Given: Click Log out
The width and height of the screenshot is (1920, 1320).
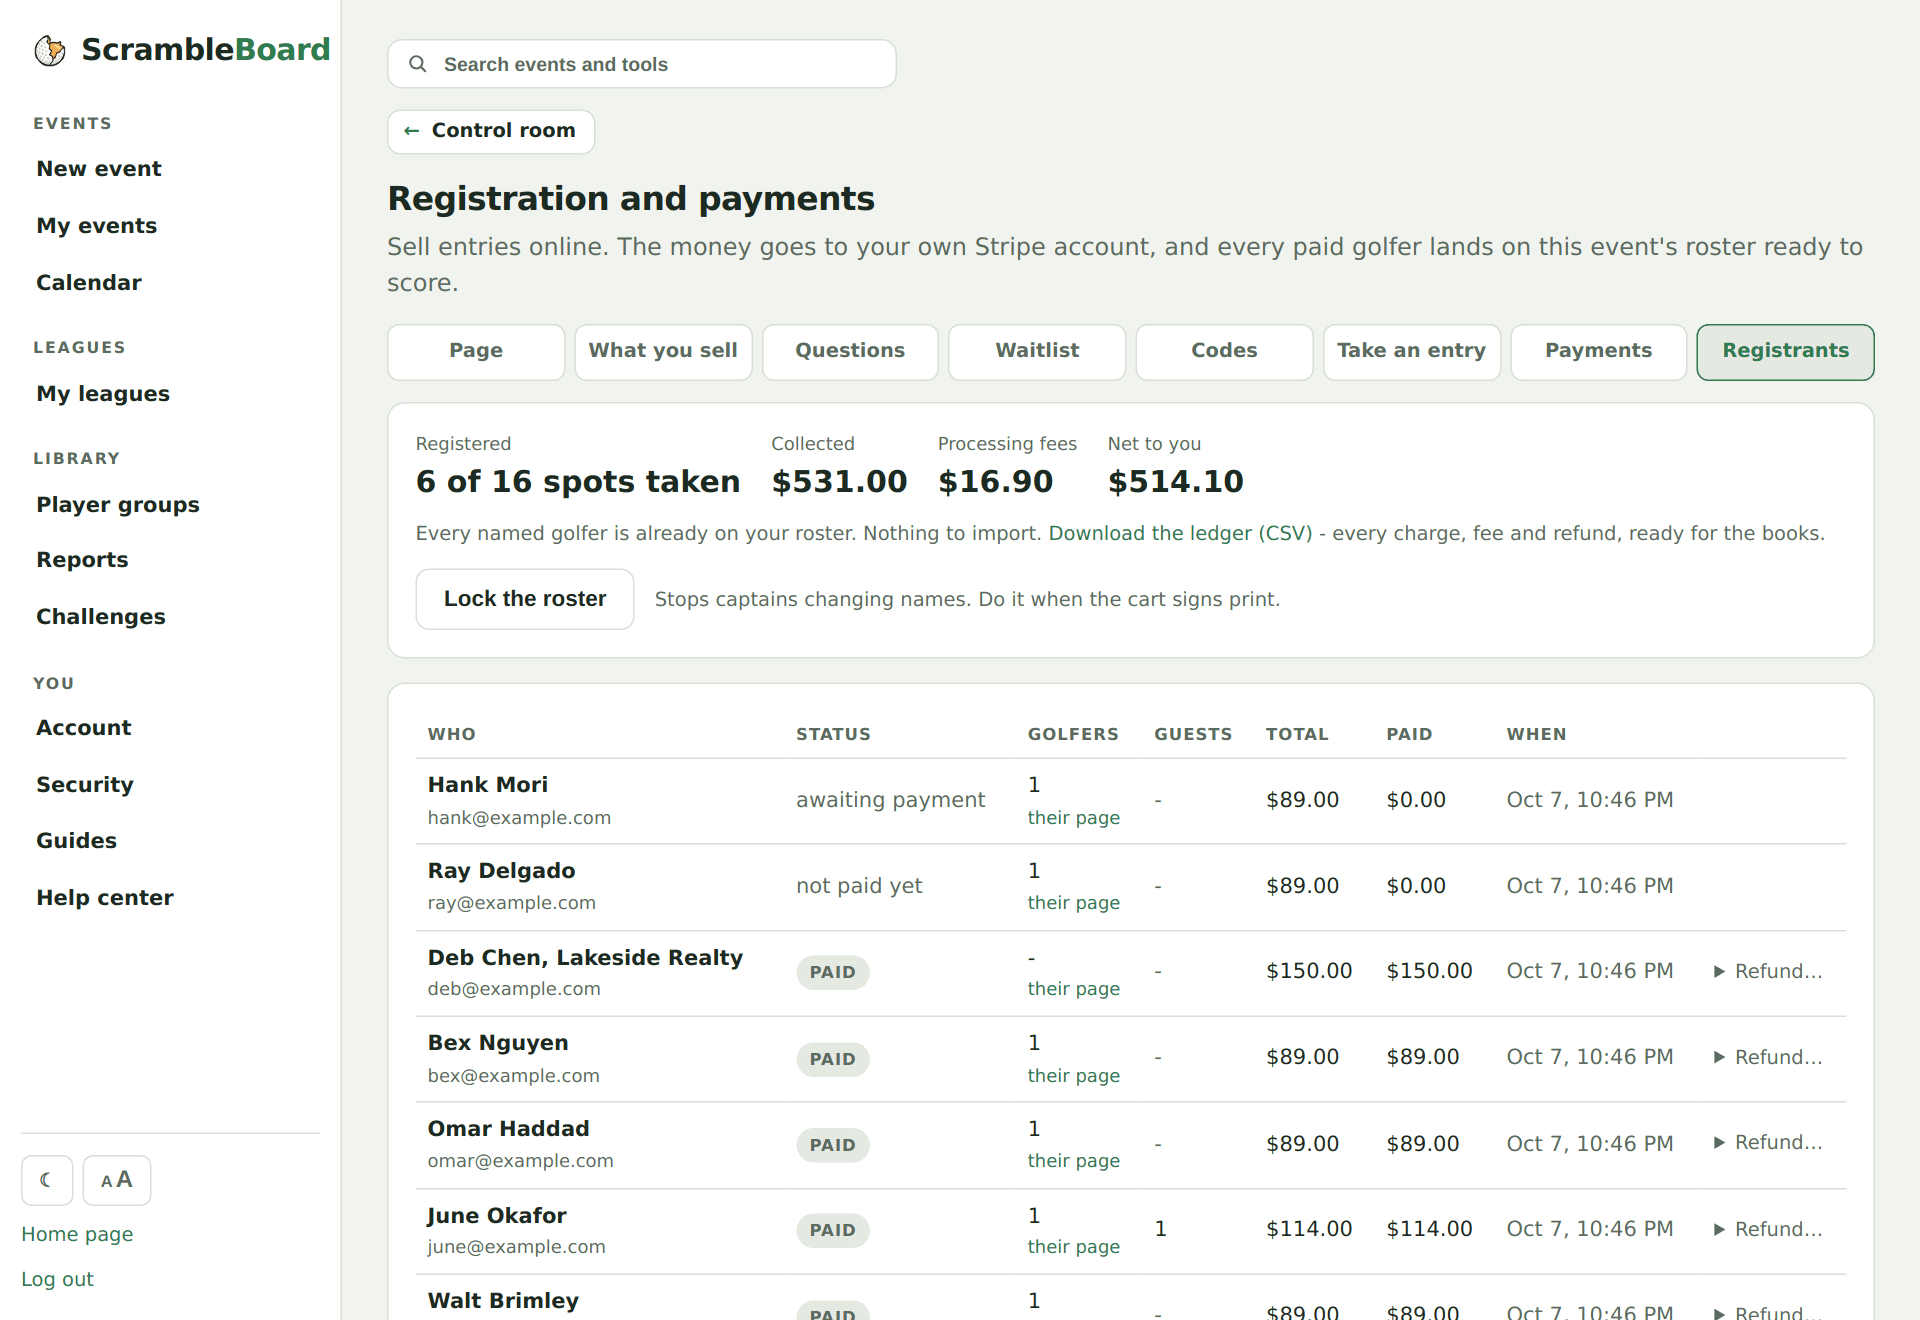Looking at the screenshot, I should pyautogui.click(x=57, y=1279).
